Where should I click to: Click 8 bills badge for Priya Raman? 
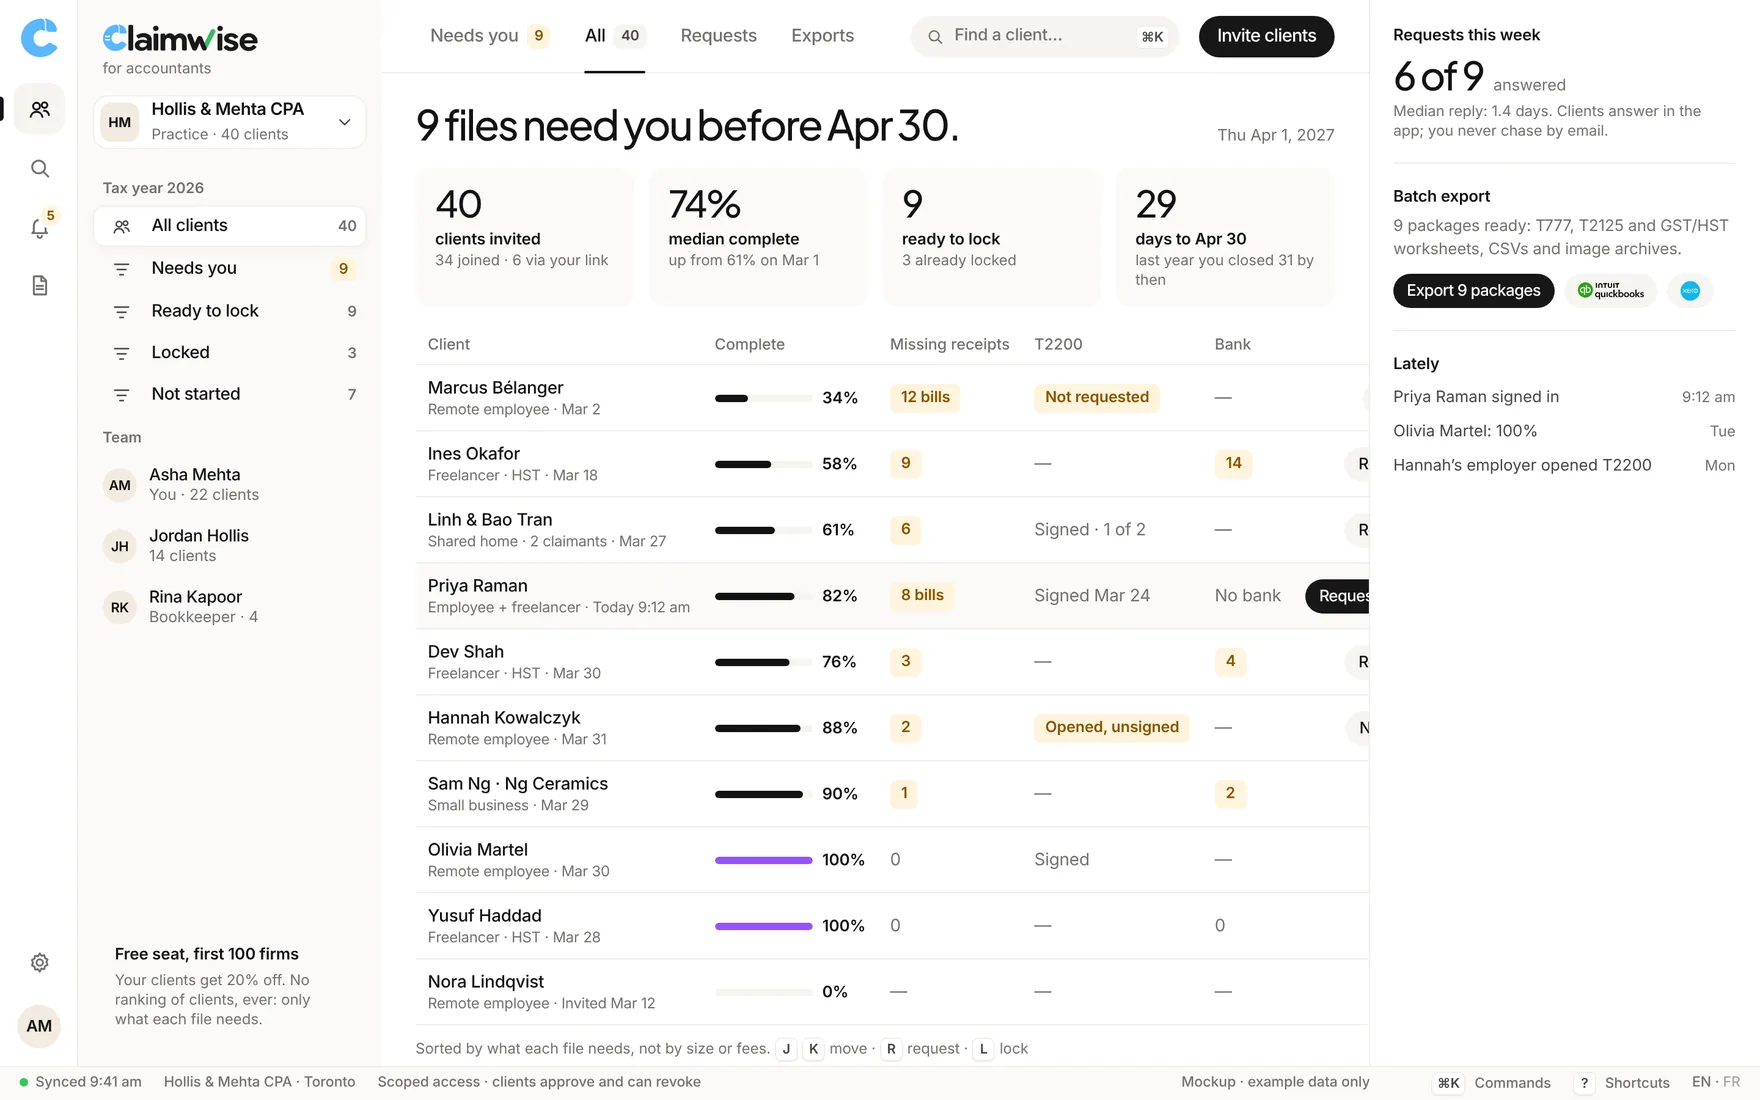point(922,595)
